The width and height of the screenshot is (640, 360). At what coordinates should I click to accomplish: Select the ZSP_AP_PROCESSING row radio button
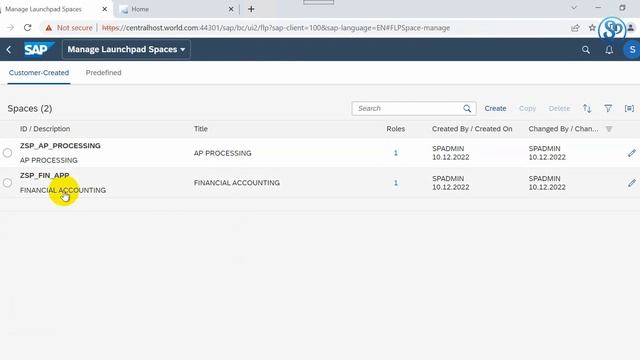(7, 153)
